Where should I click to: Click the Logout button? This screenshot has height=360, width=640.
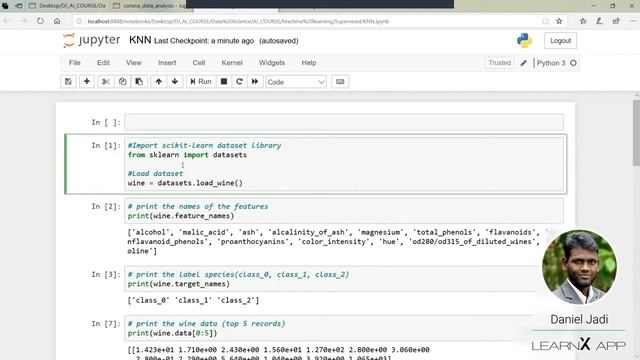click(560, 41)
